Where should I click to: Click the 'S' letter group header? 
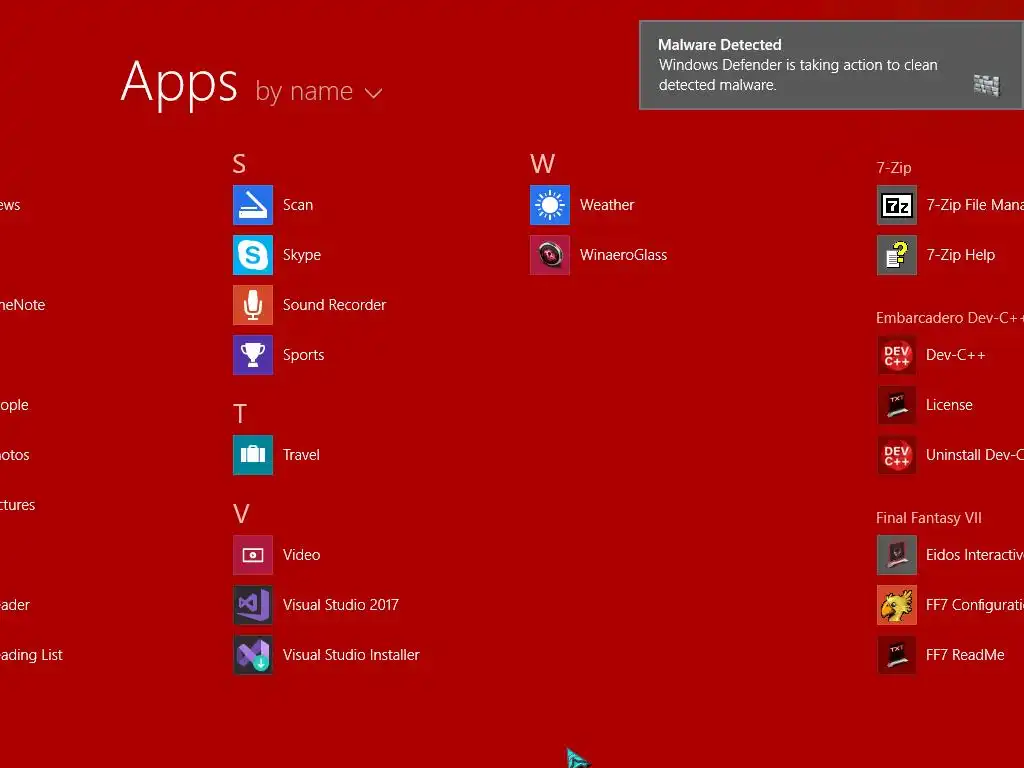click(239, 163)
